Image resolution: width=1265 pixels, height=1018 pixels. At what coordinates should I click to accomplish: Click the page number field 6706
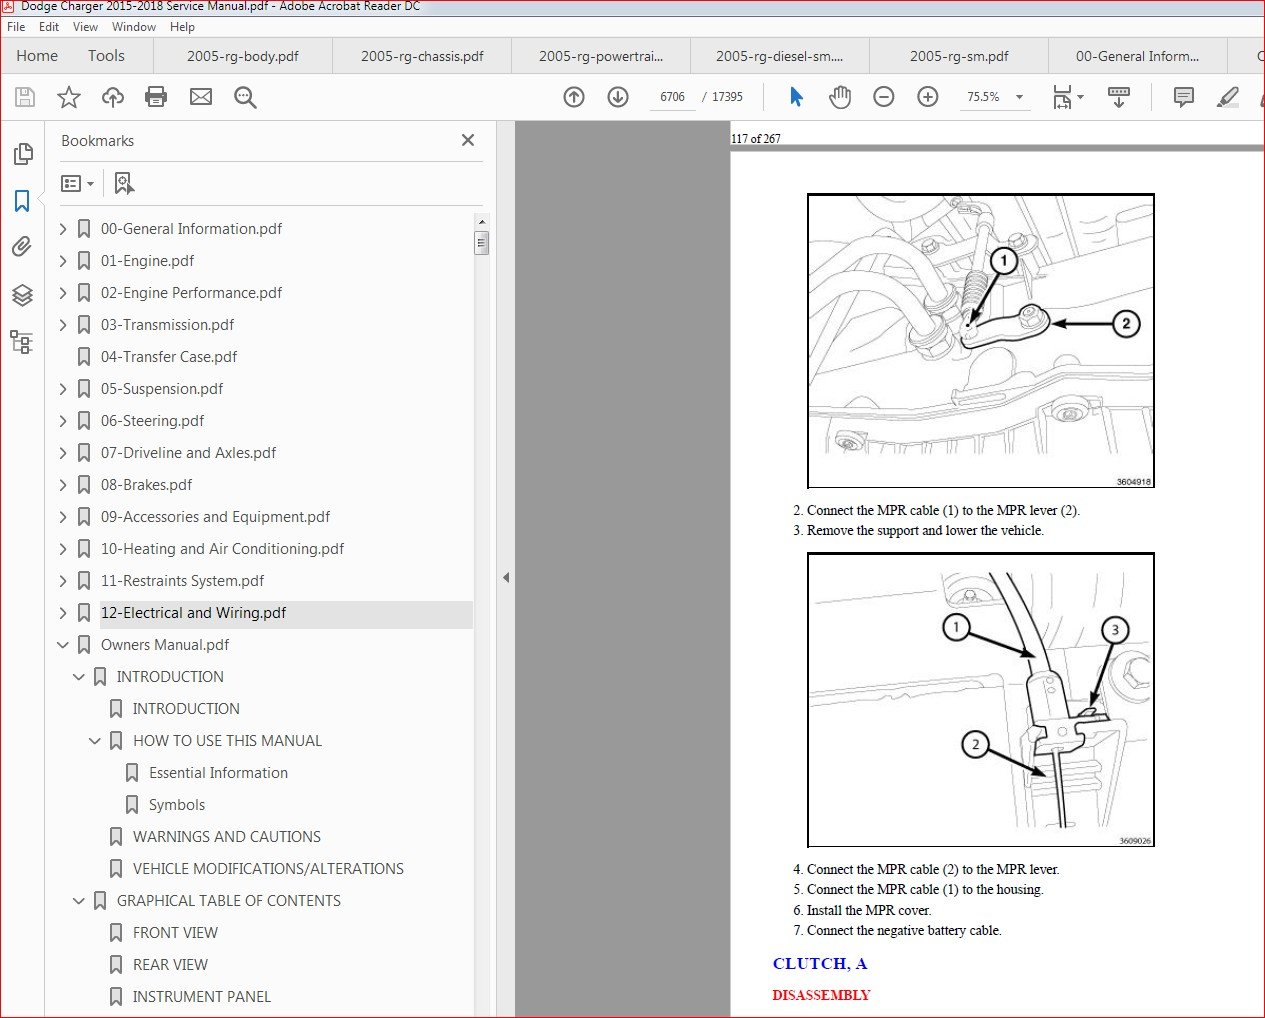coord(672,97)
